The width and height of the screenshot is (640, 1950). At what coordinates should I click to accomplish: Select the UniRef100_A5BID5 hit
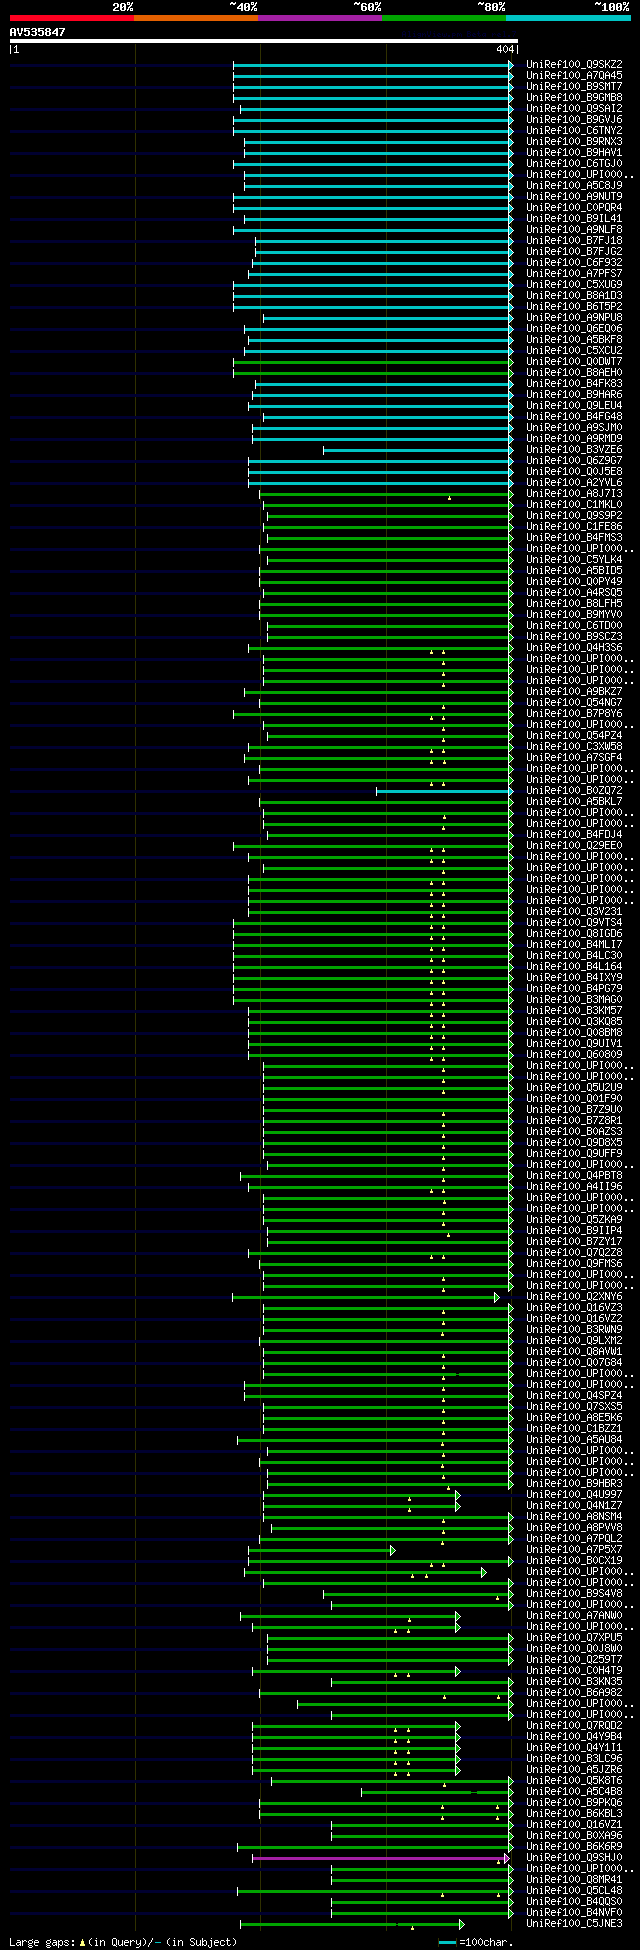point(574,571)
